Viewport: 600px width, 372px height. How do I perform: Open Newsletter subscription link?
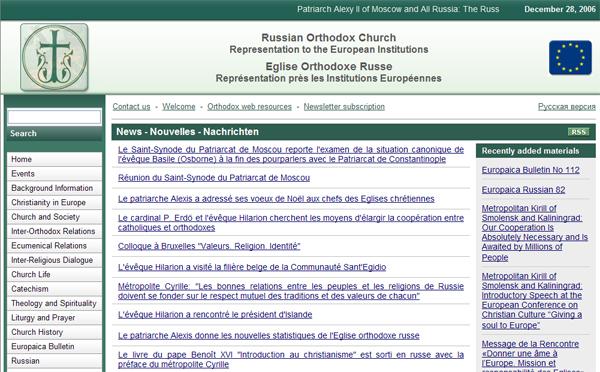click(x=344, y=107)
